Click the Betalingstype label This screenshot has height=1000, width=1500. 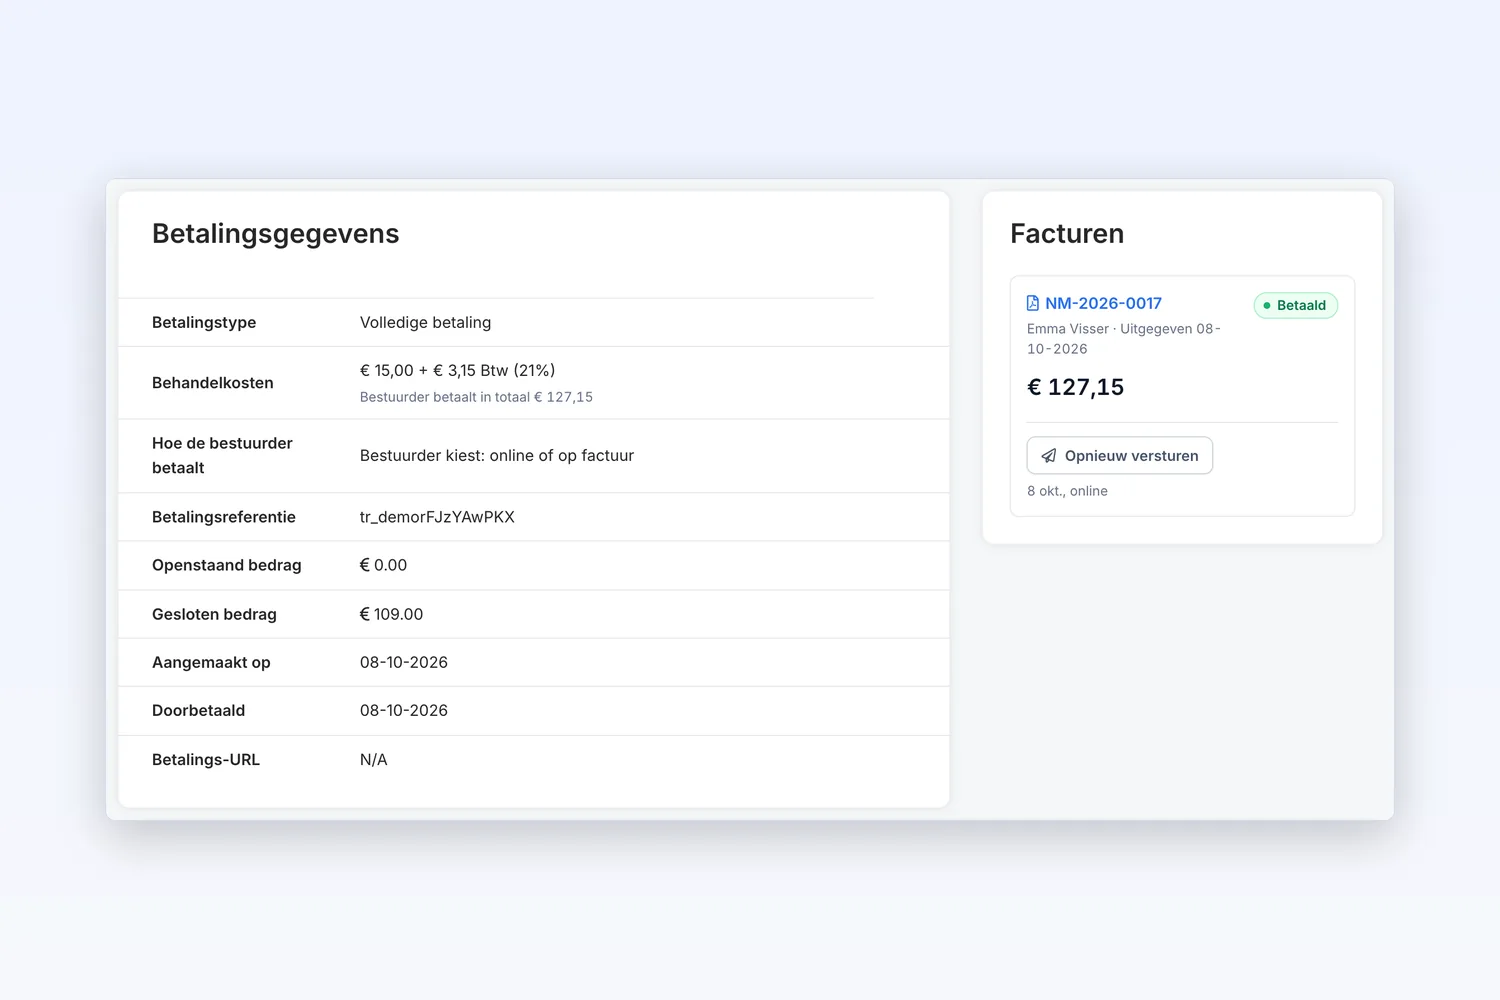coord(204,323)
